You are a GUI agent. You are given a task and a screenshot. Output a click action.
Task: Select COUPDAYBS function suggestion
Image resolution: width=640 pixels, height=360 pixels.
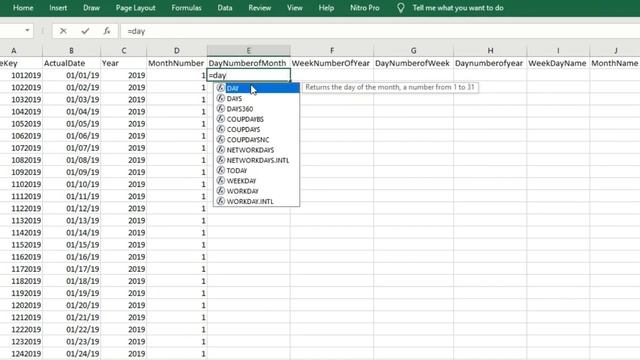[257, 119]
